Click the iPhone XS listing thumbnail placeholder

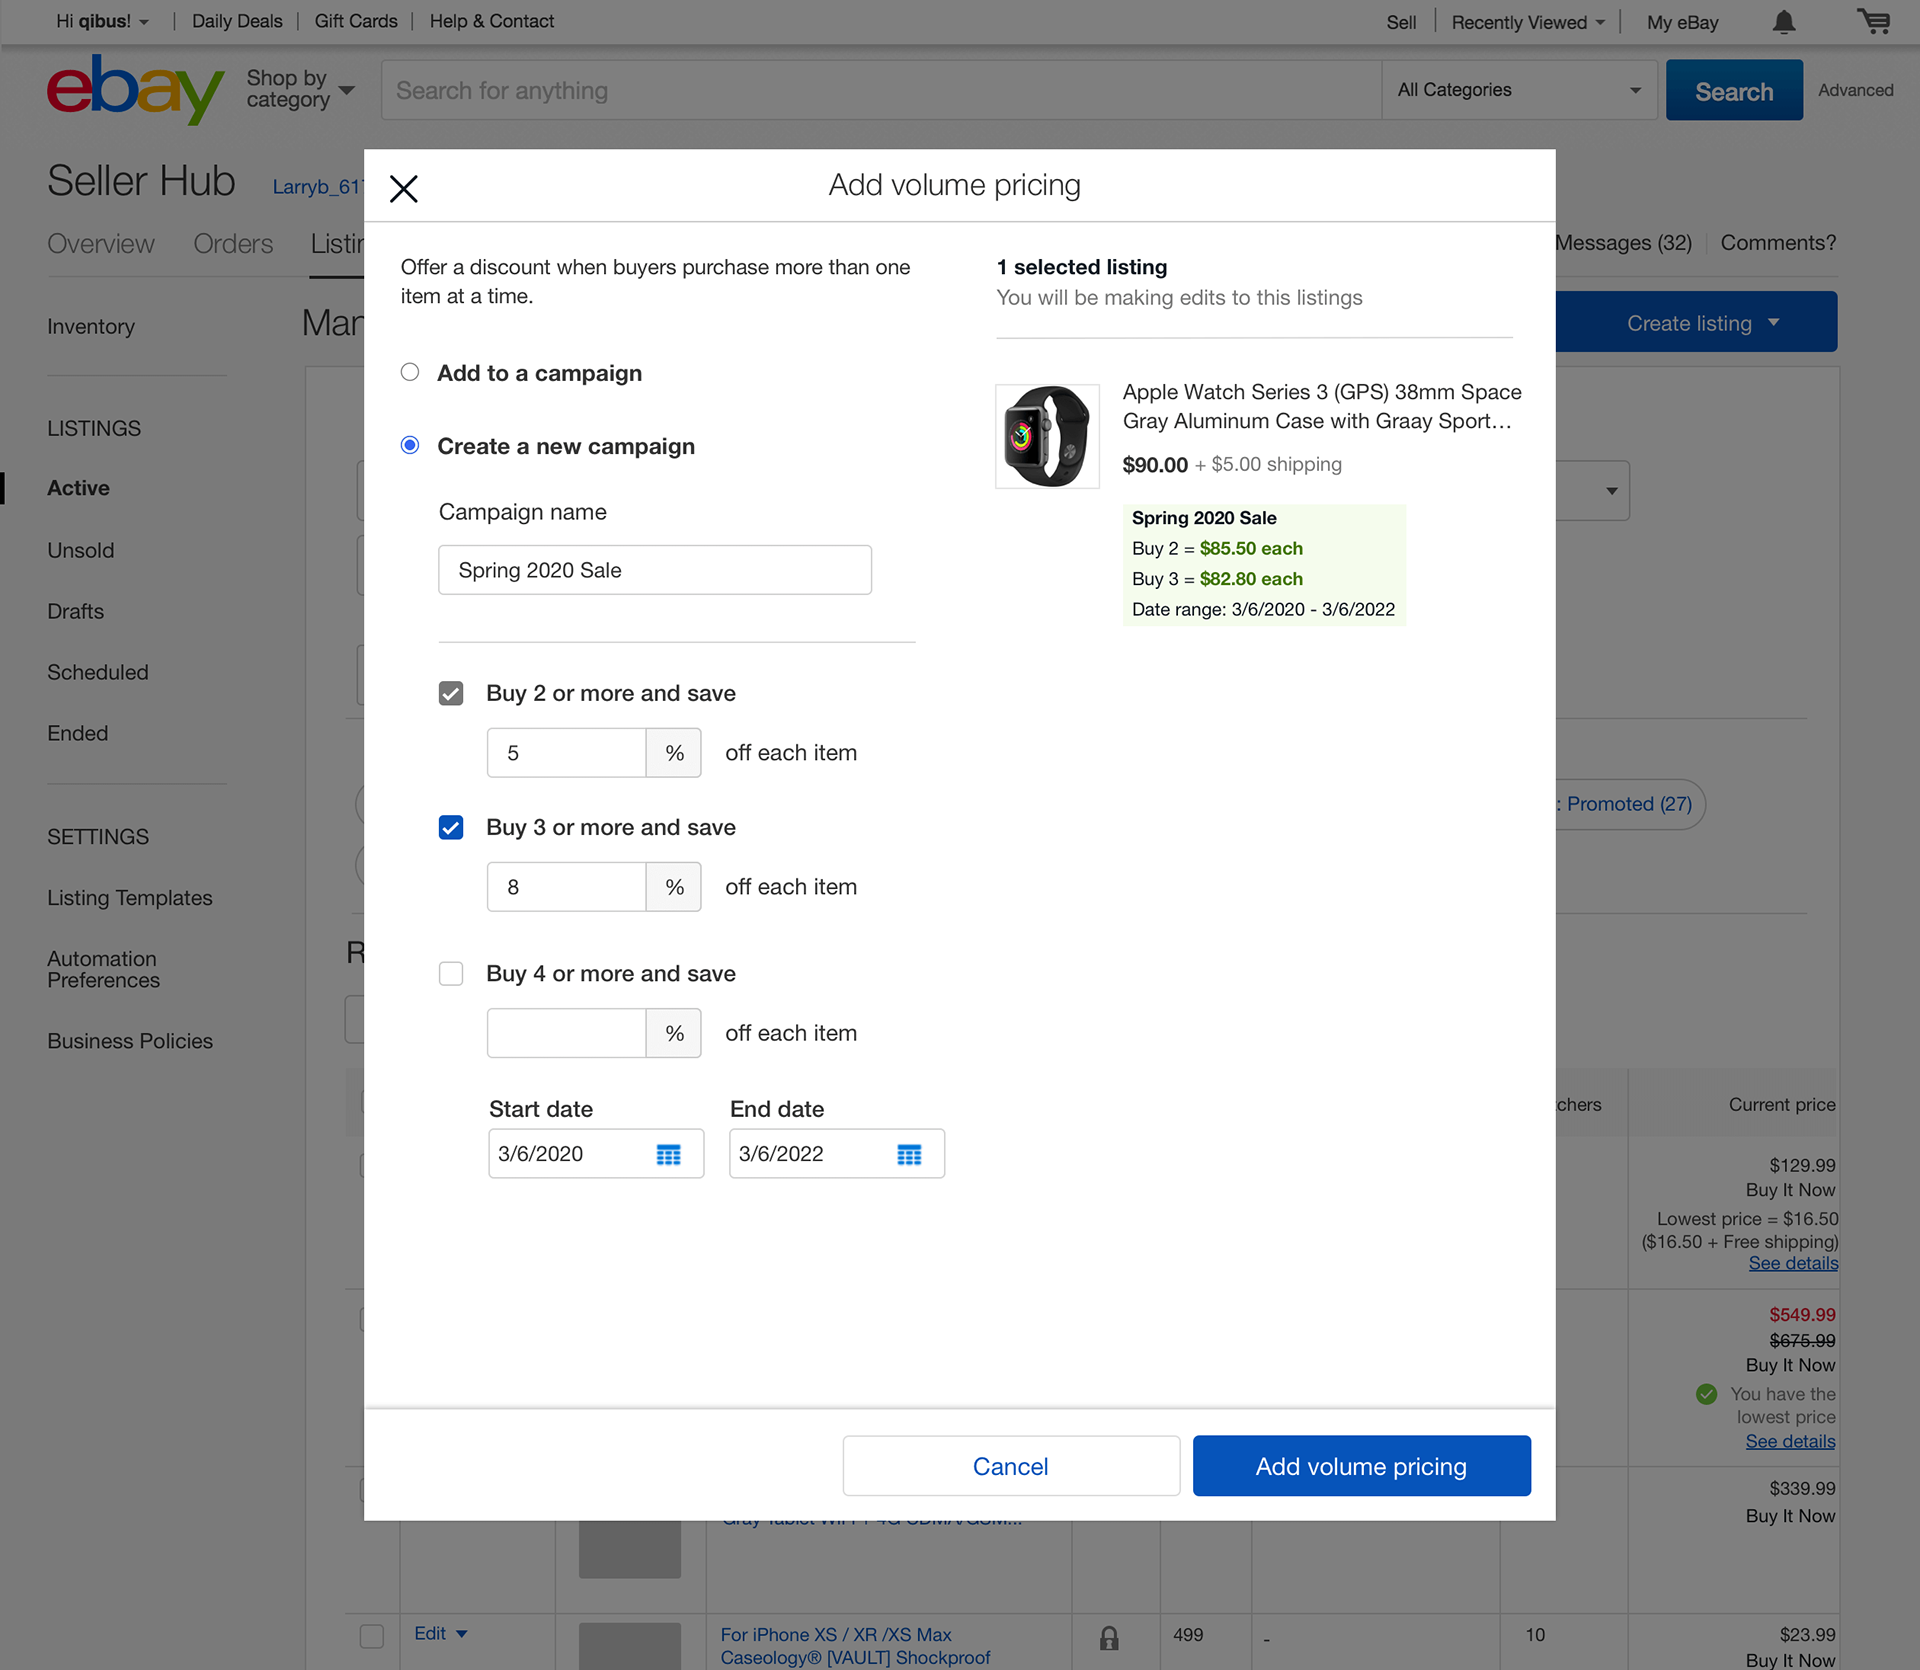[630, 1646]
